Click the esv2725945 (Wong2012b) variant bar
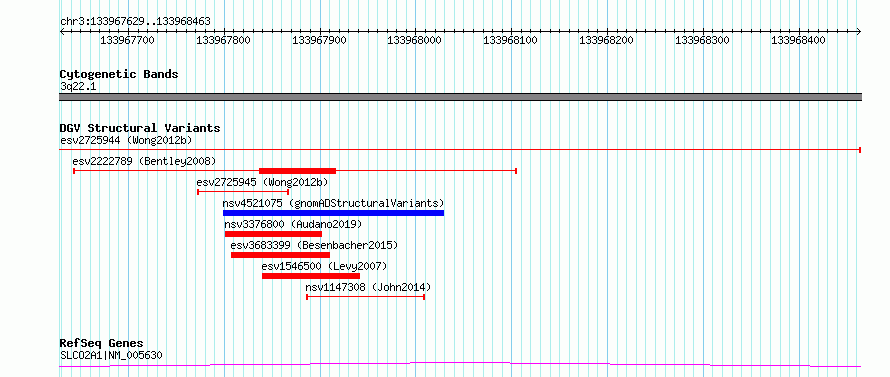Screen dimensions: 890x377 (x=243, y=192)
